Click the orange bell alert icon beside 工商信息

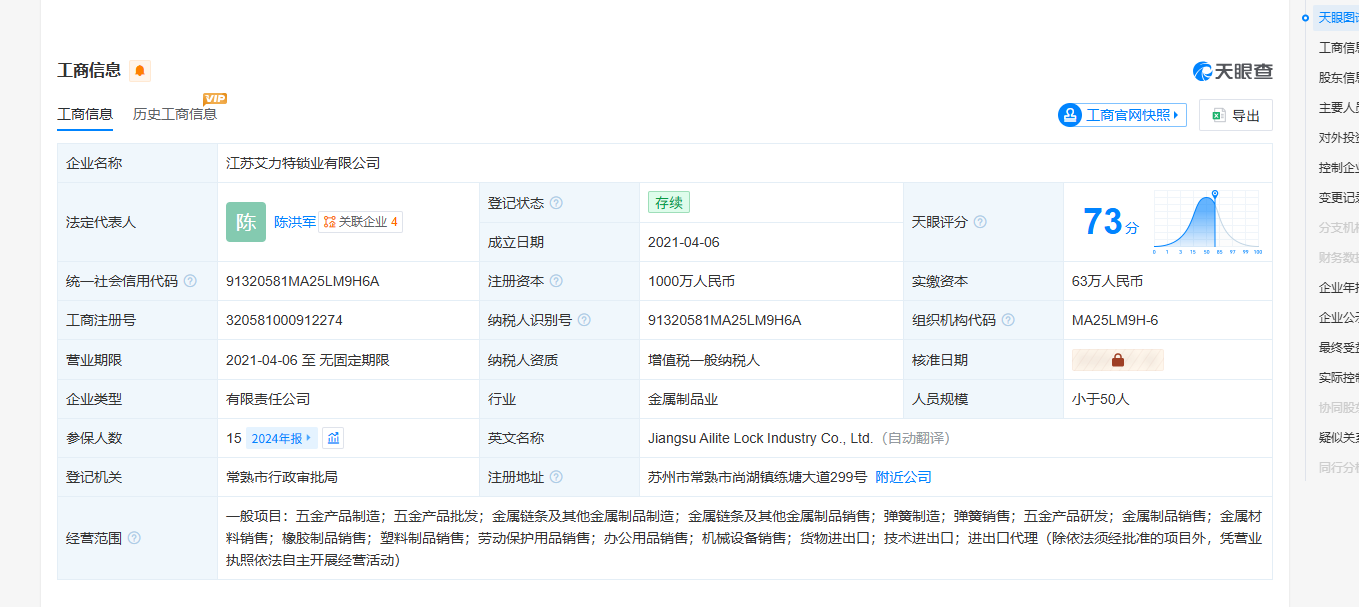pos(140,71)
